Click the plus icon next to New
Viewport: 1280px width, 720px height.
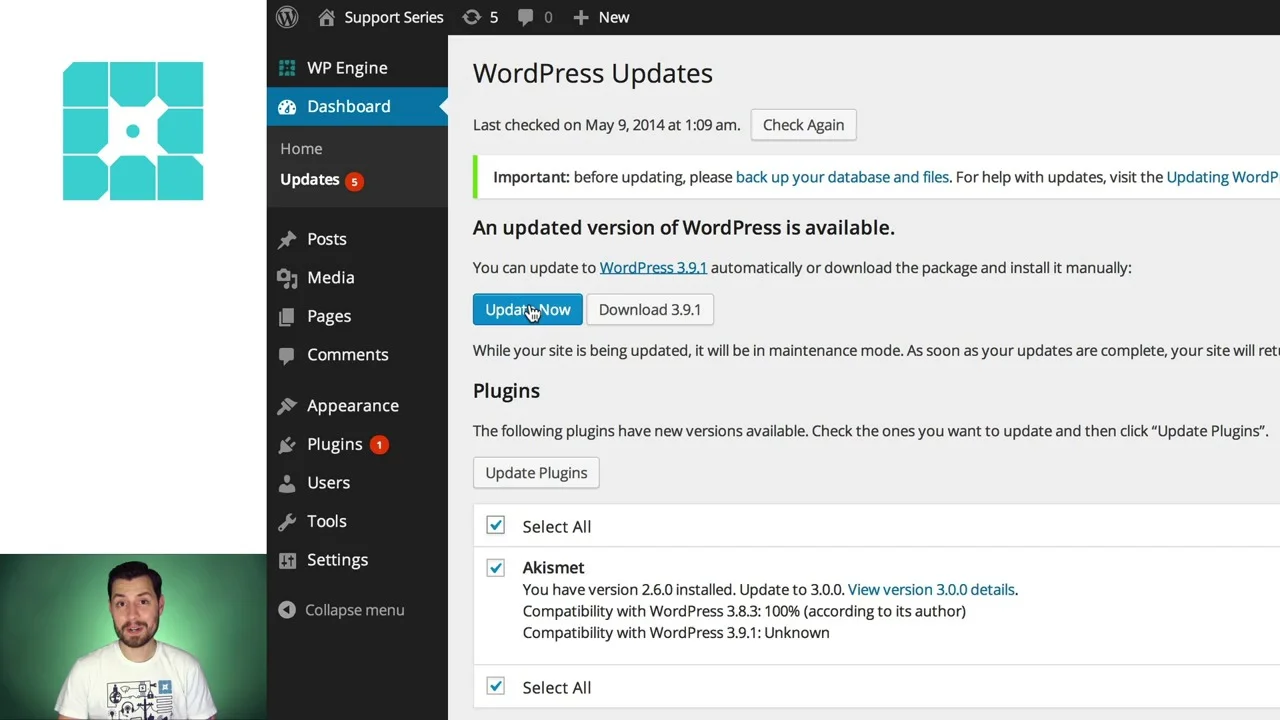coord(581,17)
